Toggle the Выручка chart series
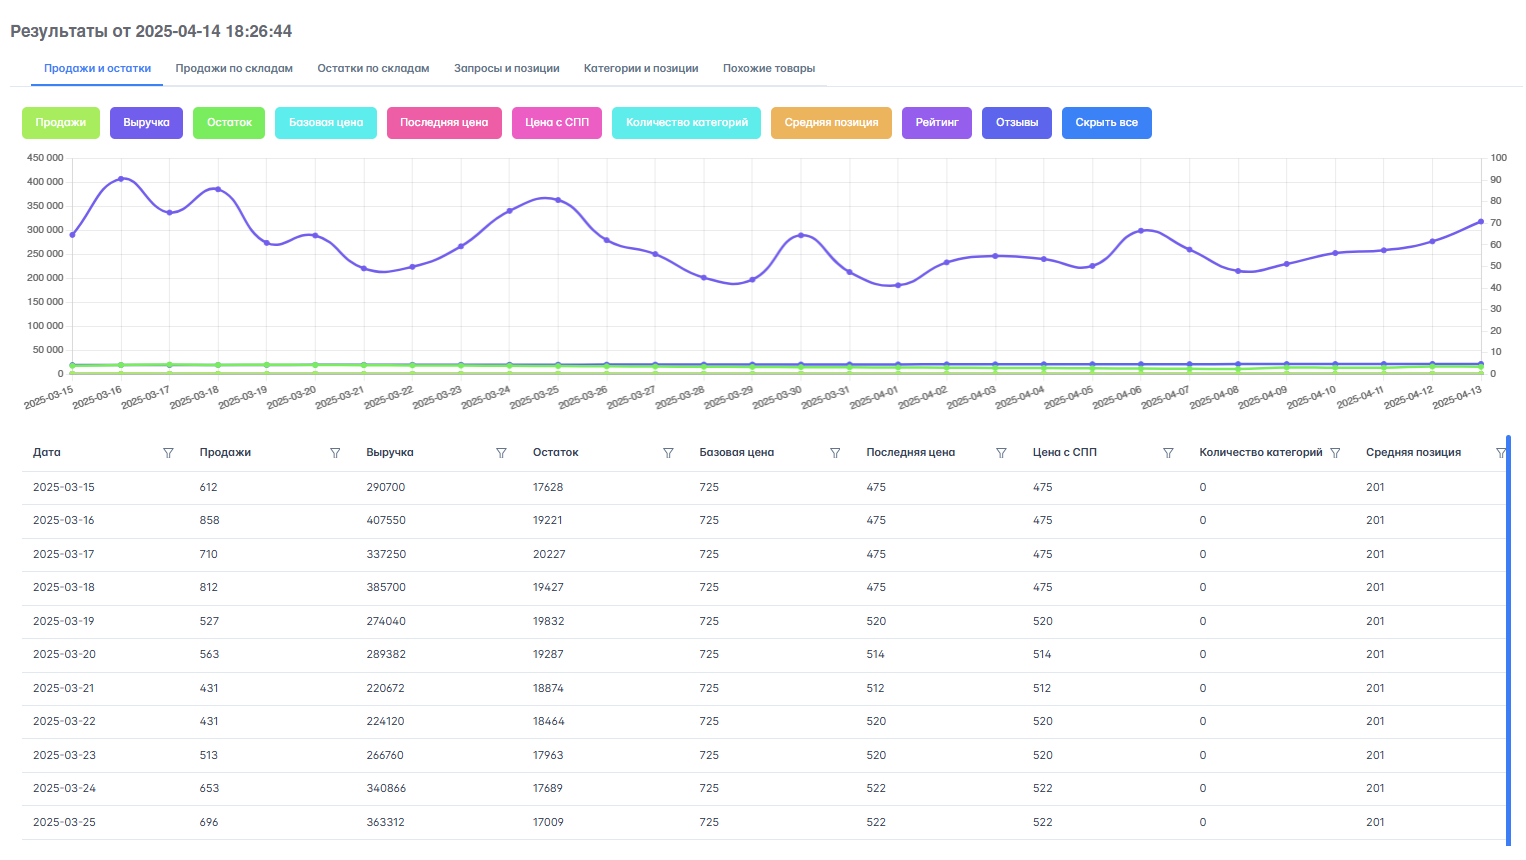Image resolution: width=1526 pixels, height=860 pixels. [146, 123]
